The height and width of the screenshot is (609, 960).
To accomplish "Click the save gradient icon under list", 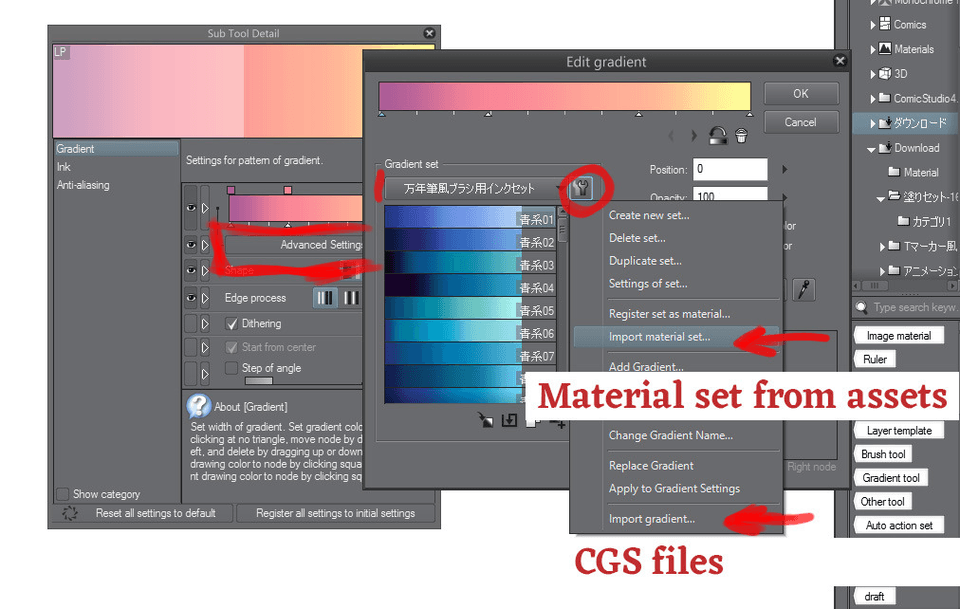I will [509, 420].
